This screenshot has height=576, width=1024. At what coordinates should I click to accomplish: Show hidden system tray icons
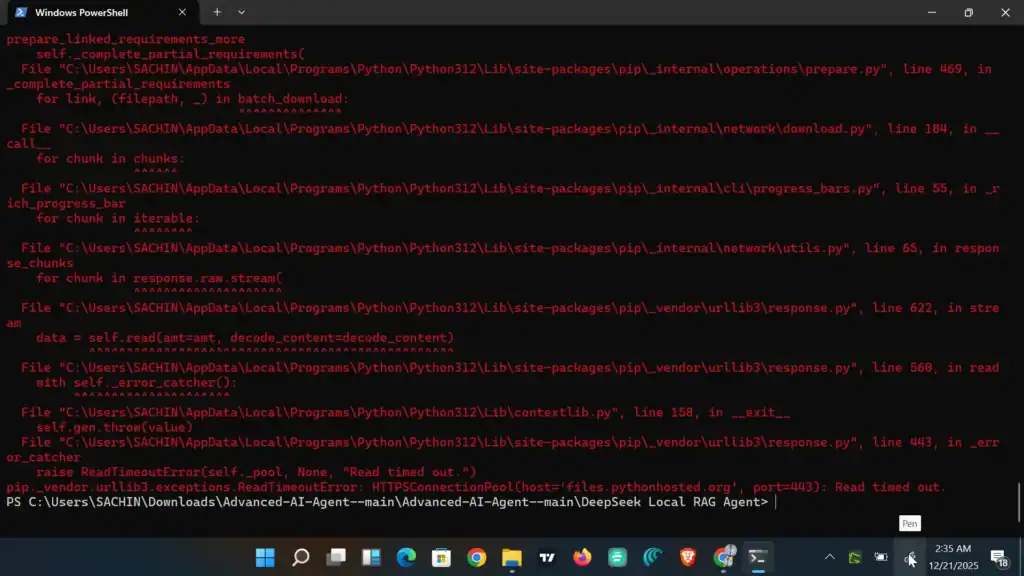[829, 557]
